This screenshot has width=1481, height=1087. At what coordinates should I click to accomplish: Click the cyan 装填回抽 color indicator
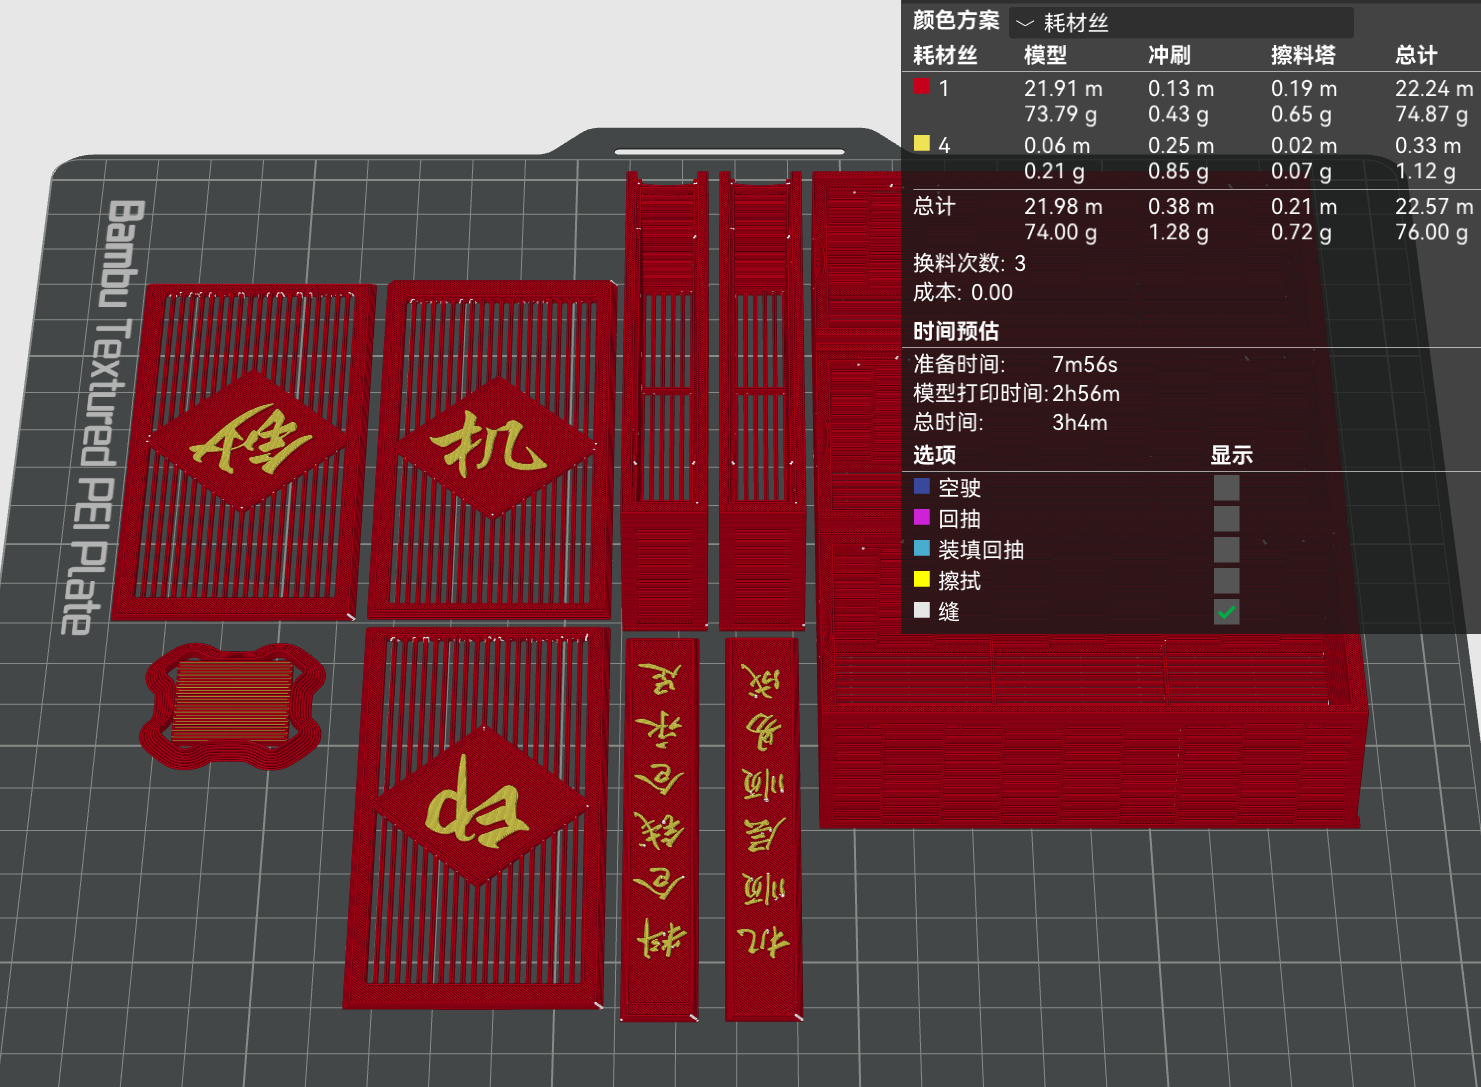pyautogui.click(x=922, y=548)
